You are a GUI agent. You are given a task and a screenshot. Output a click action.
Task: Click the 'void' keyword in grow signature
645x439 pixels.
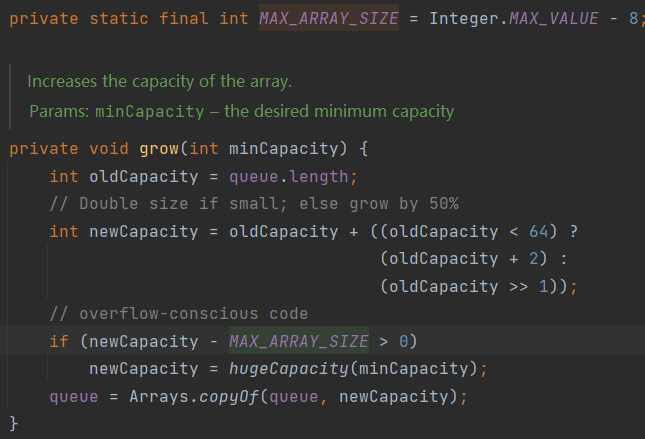coord(109,149)
